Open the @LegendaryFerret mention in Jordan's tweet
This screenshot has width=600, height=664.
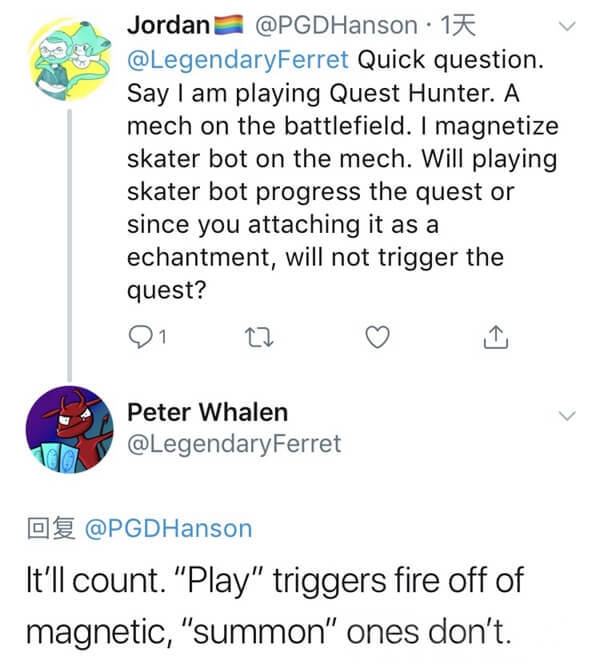click(237, 58)
